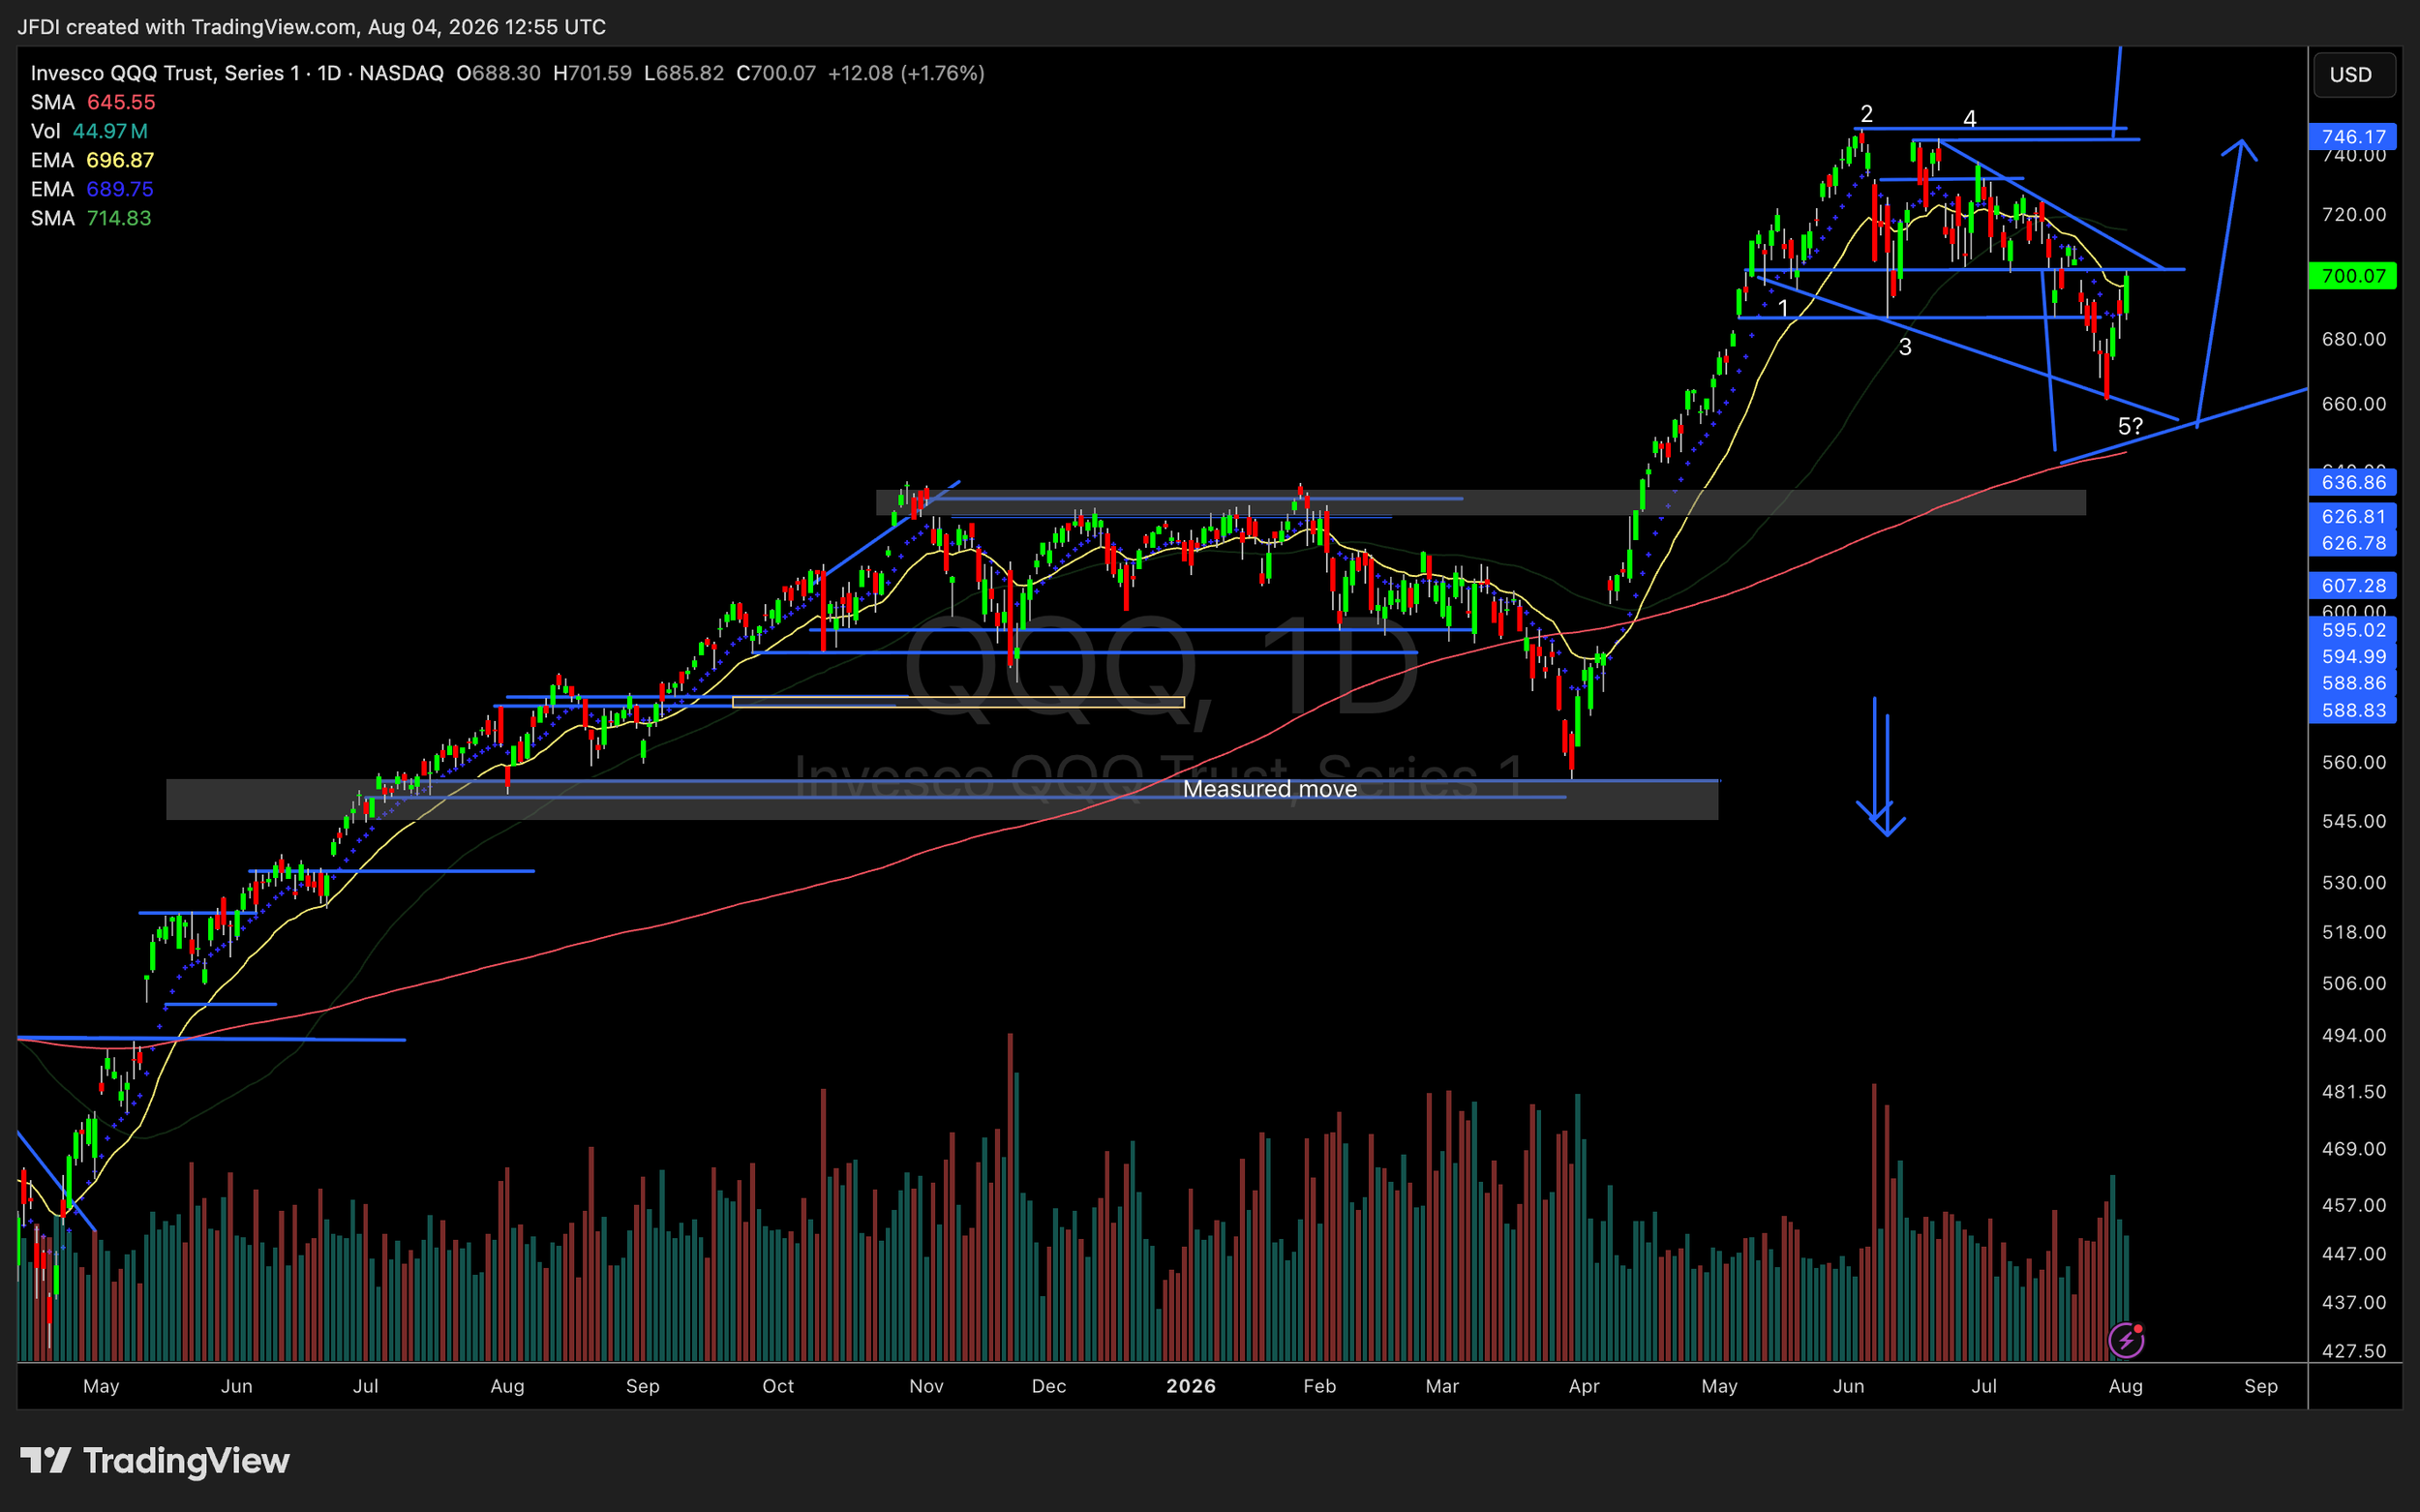Click 518.00 on the price axis
2420x1512 pixels.
pyautogui.click(x=2354, y=933)
